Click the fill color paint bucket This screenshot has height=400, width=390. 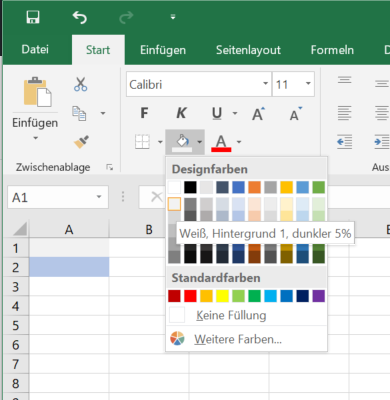(182, 142)
